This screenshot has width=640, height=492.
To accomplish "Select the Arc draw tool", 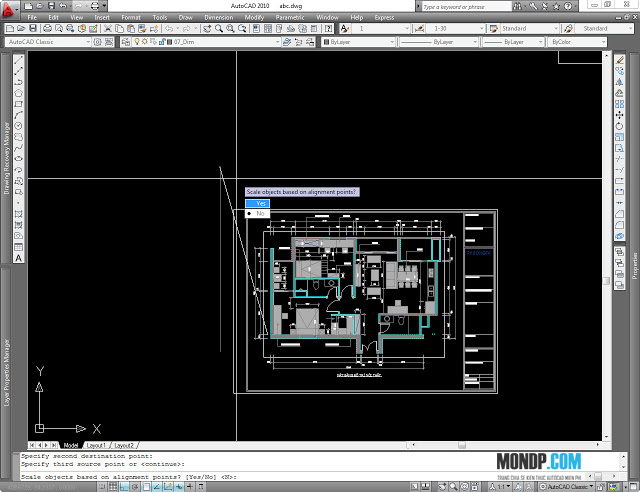I will 18,115.
